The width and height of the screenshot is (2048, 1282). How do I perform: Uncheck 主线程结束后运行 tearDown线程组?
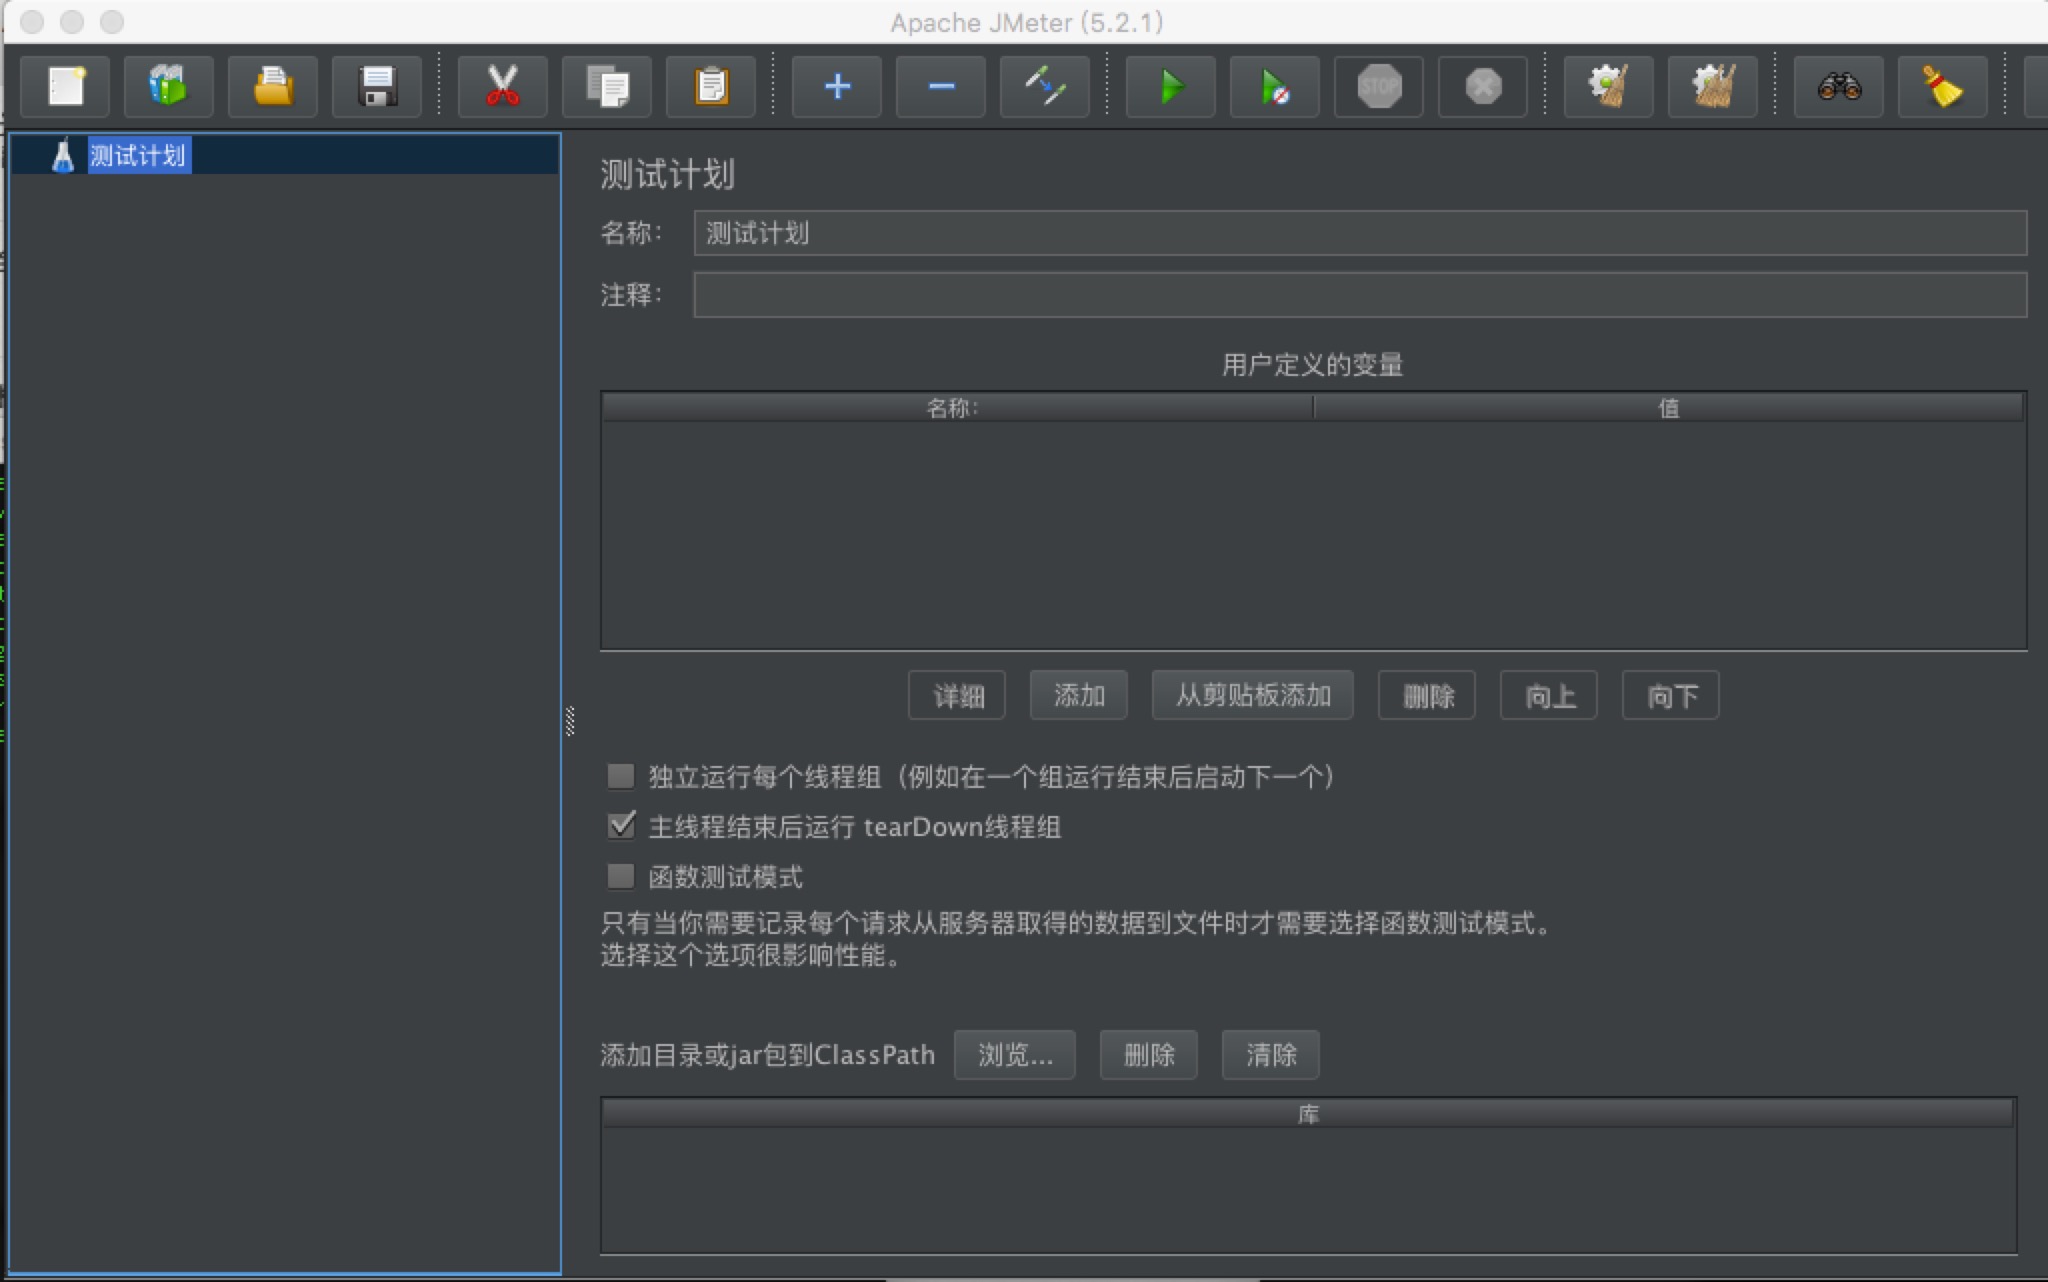620,826
